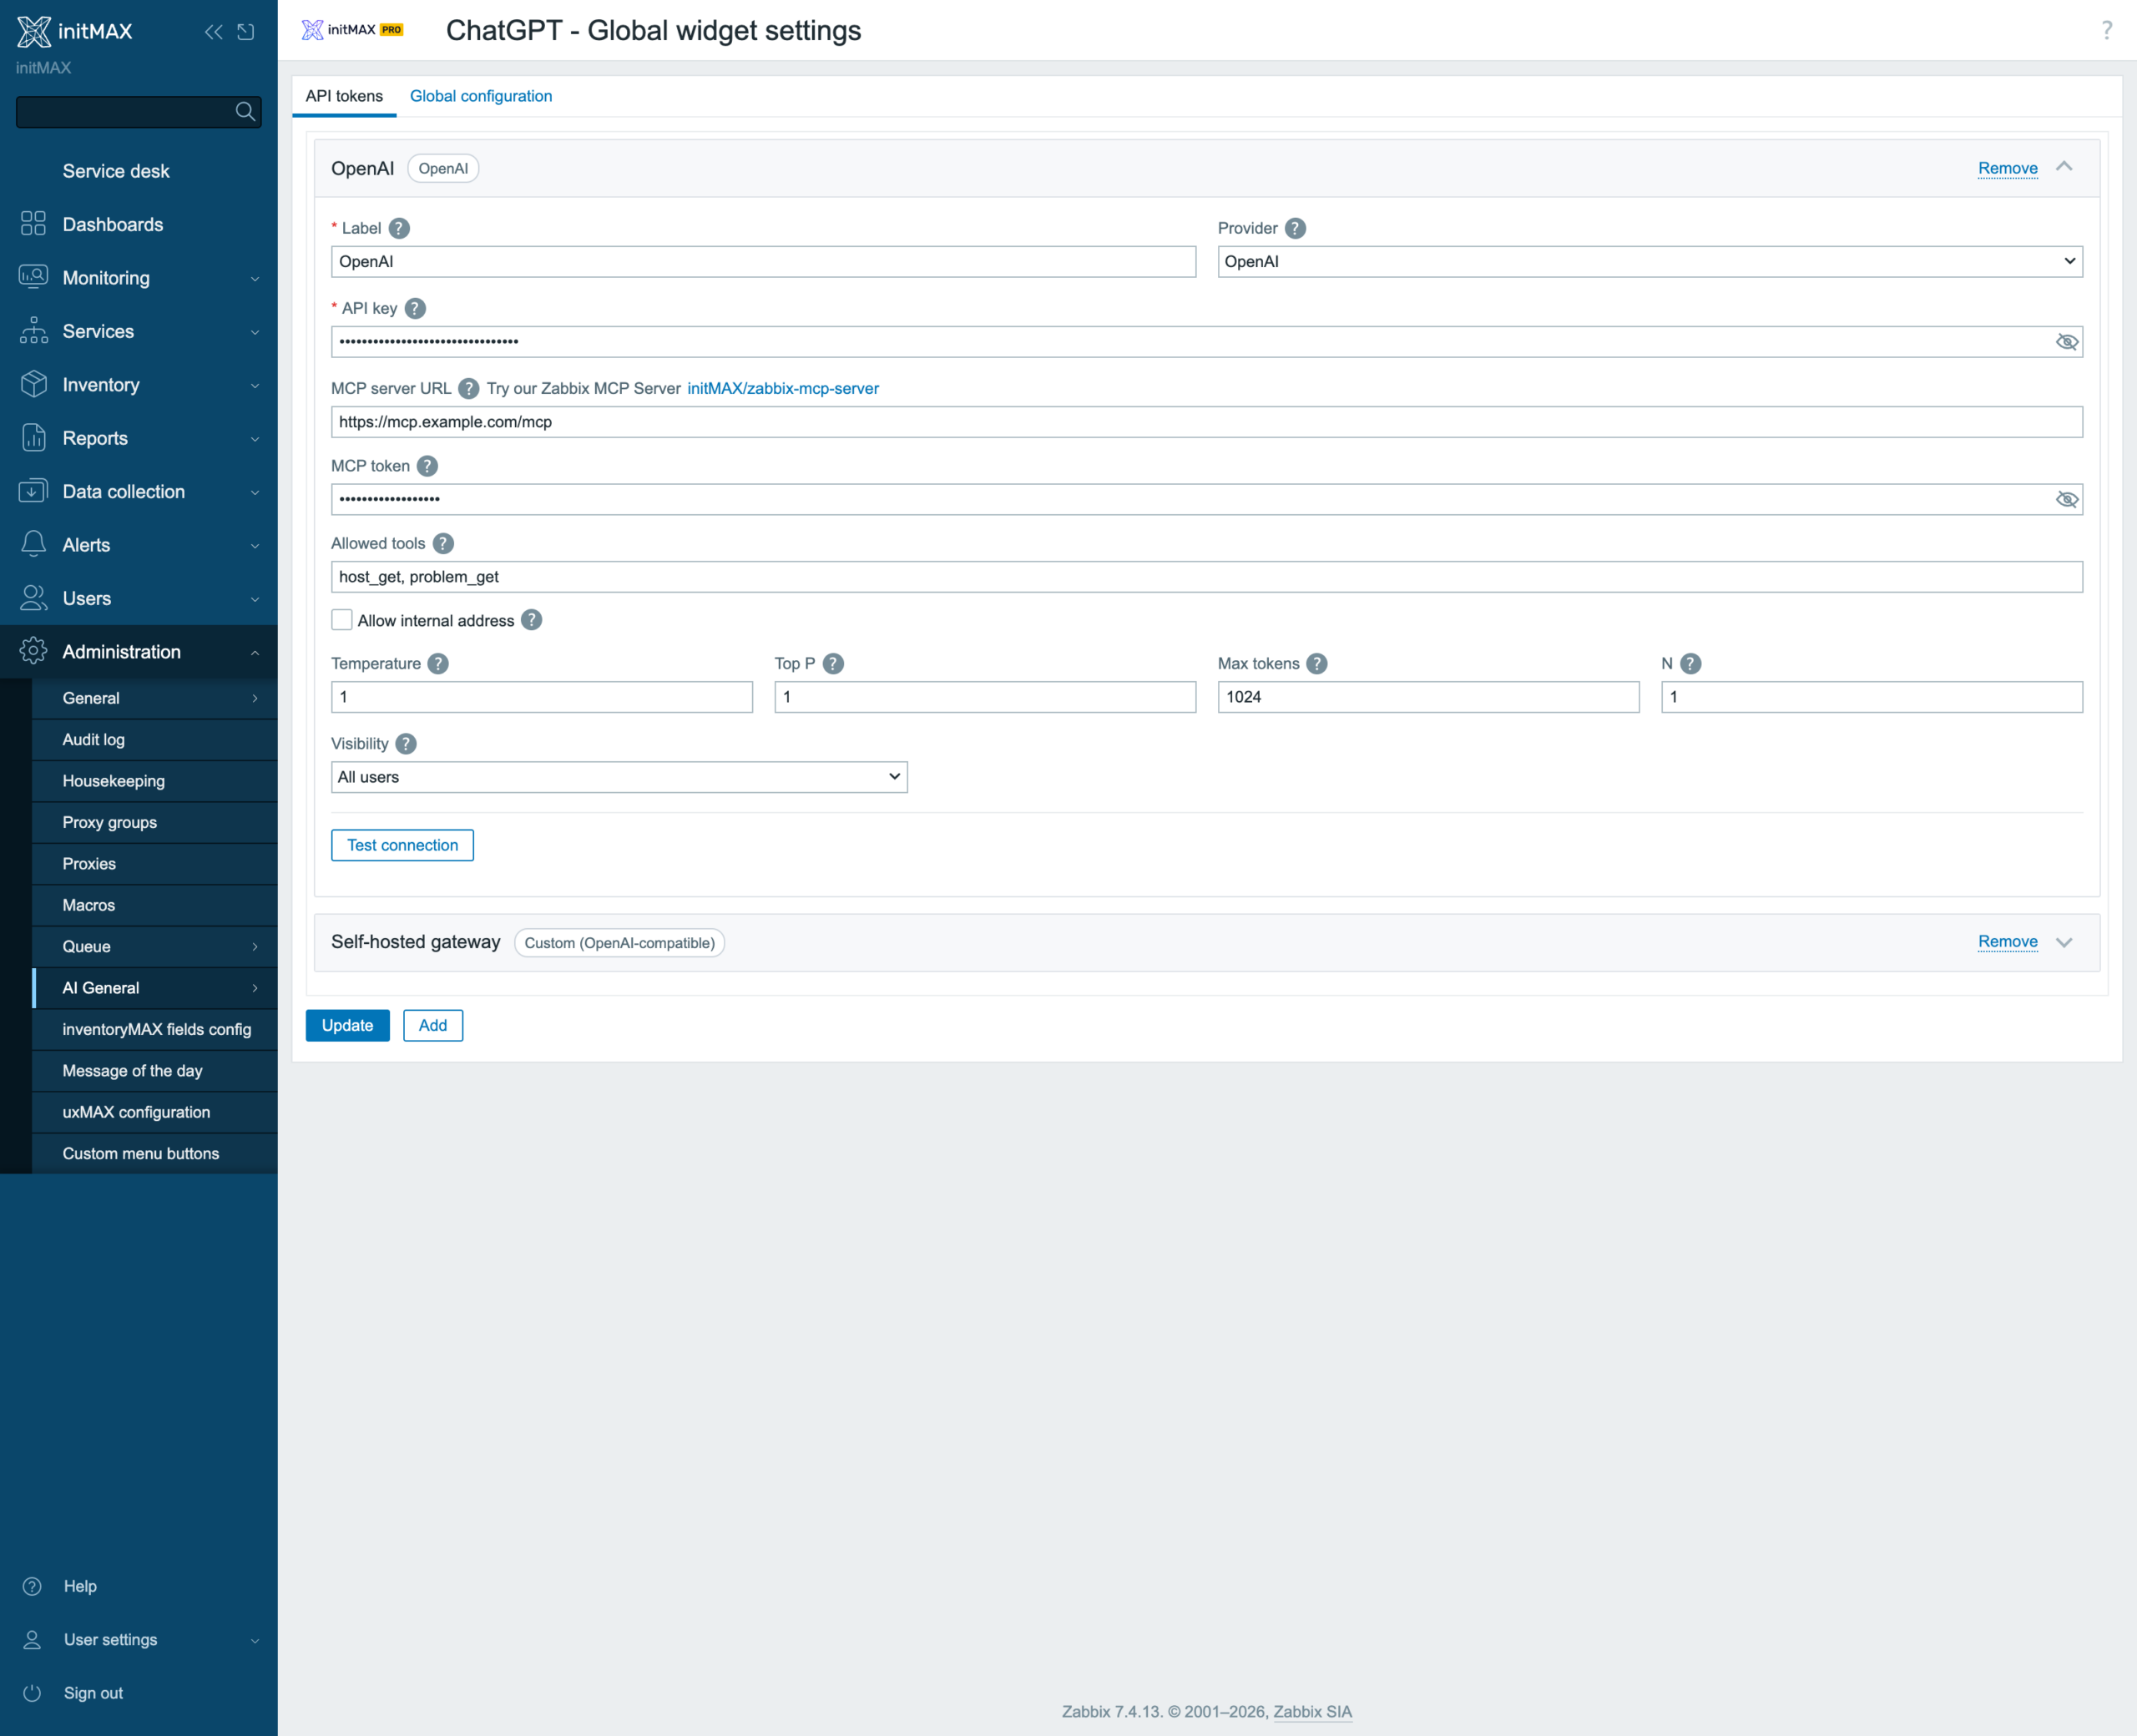Click Sign out in the sidebar

[139, 1693]
